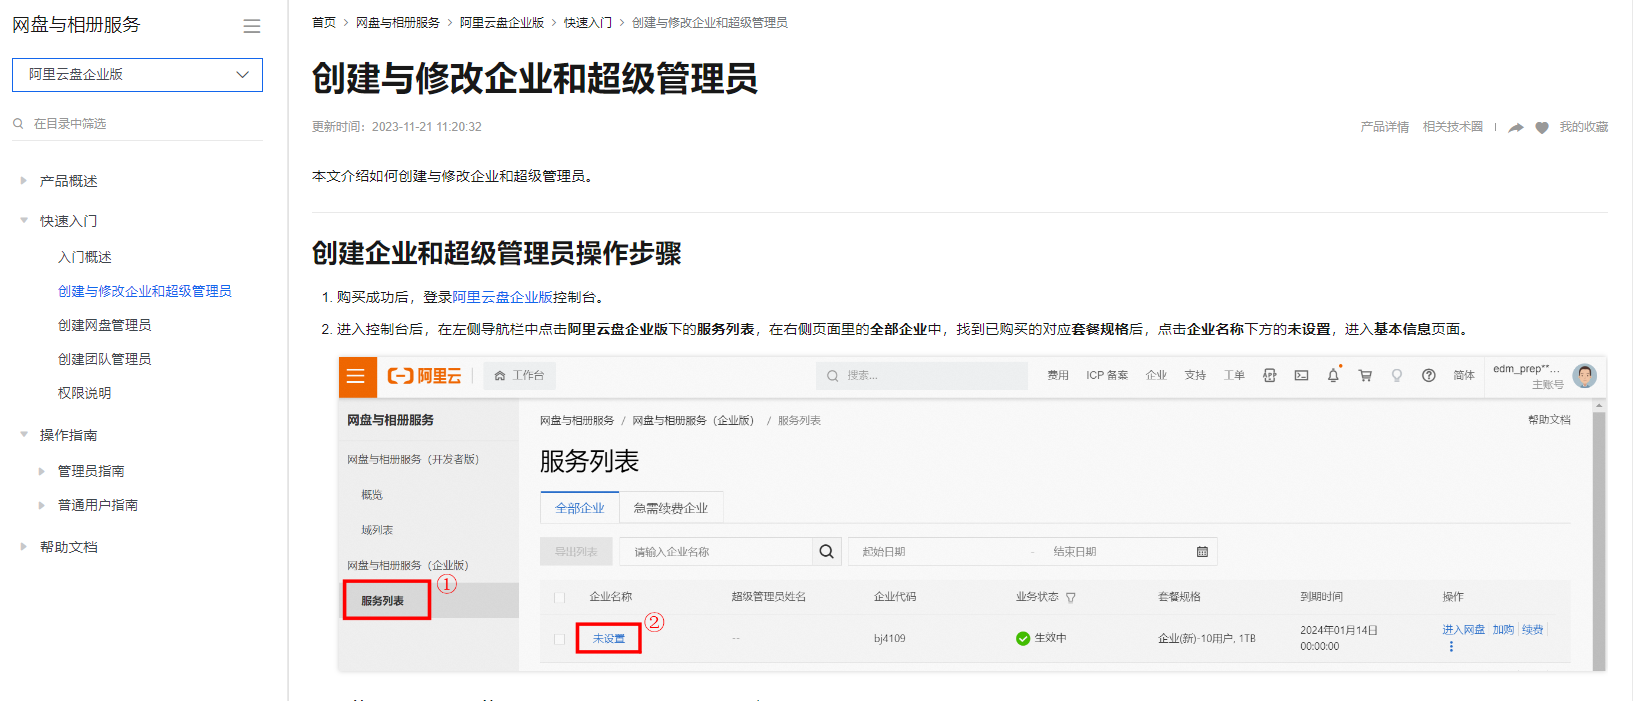Switch to the 急需续费企业 tab
Image resolution: width=1650 pixels, height=701 pixels.
coord(671,508)
